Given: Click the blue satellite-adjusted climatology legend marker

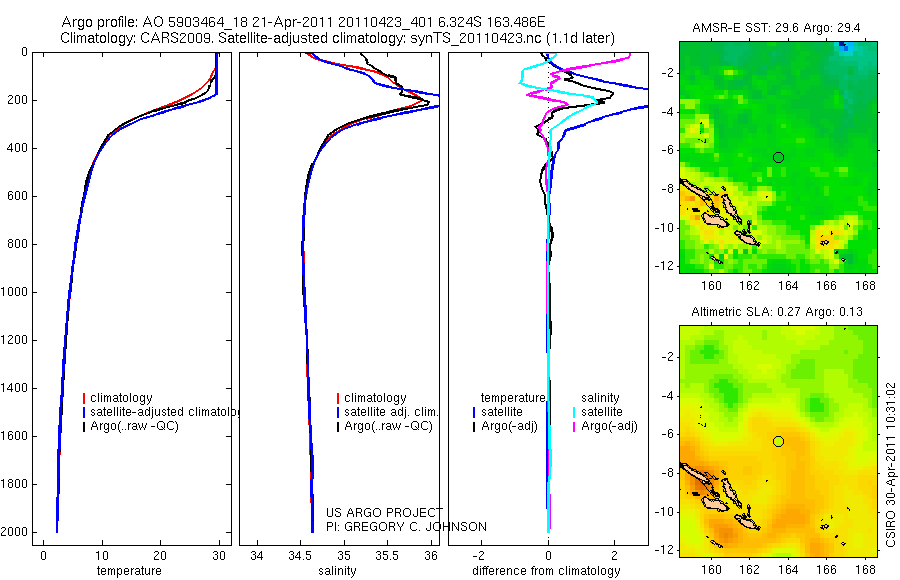Looking at the screenshot, I should pyautogui.click(x=84, y=412).
